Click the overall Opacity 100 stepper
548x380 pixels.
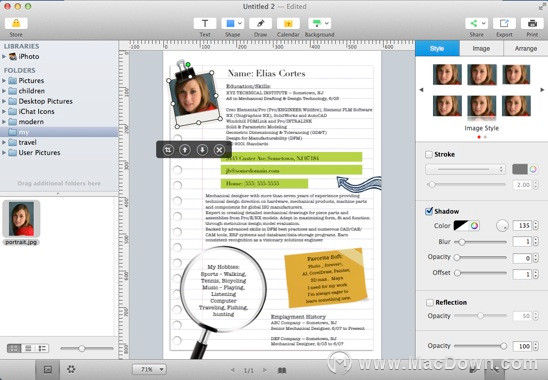tap(536, 346)
